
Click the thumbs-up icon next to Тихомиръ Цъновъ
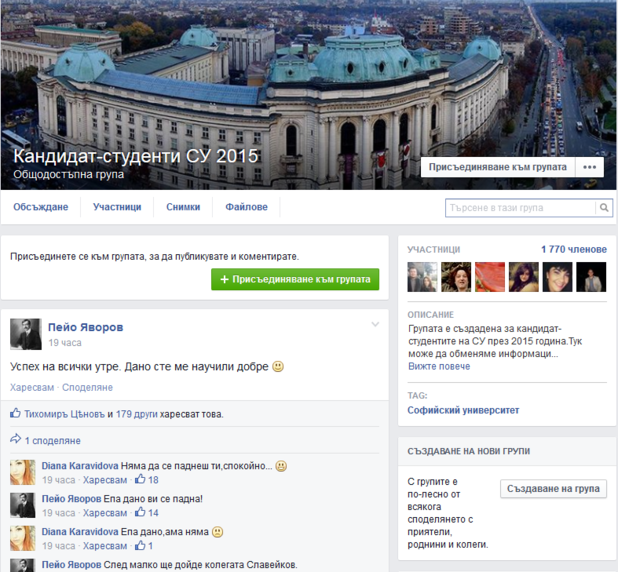[x=15, y=413]
